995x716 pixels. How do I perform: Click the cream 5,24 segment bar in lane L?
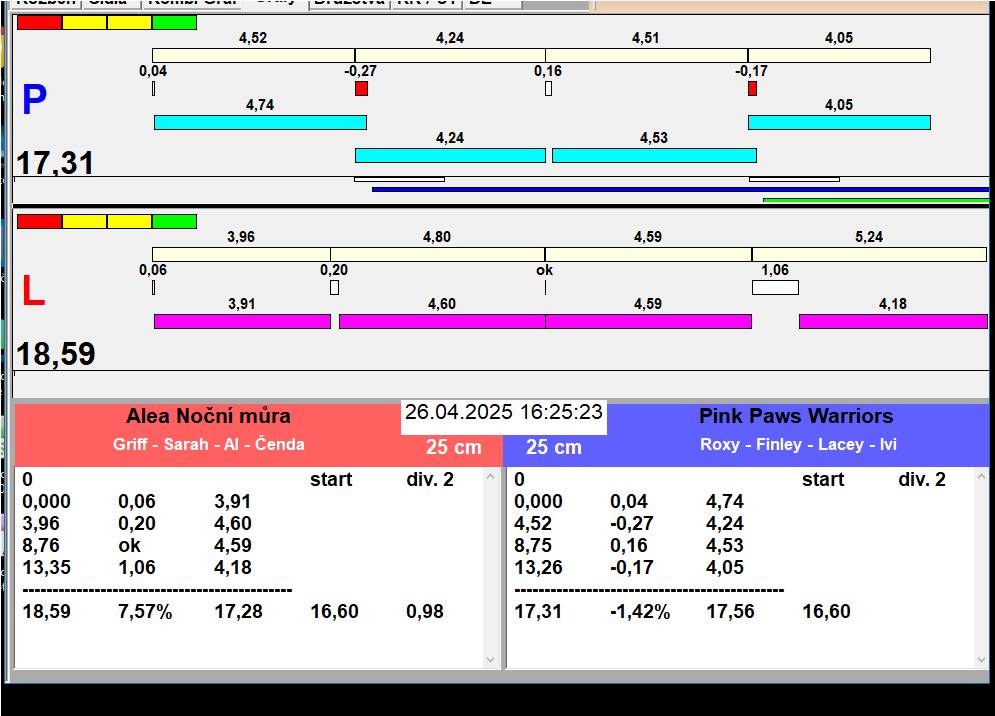(x=869, y=255)
